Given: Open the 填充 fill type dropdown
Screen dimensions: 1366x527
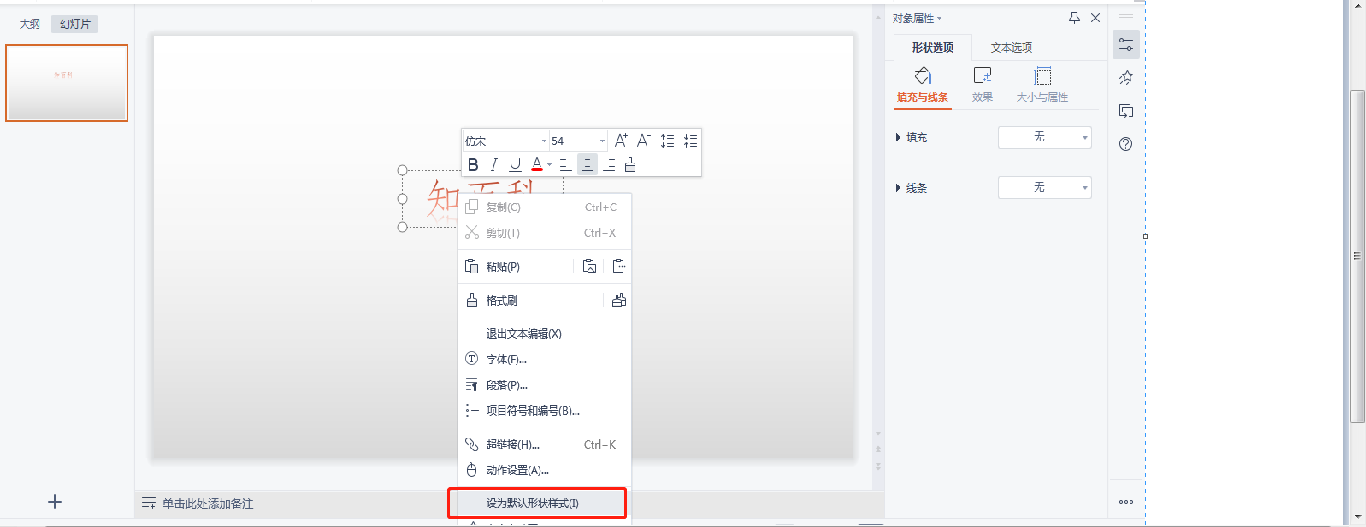Looking at the screenshot, I should tap(1044, 137).
